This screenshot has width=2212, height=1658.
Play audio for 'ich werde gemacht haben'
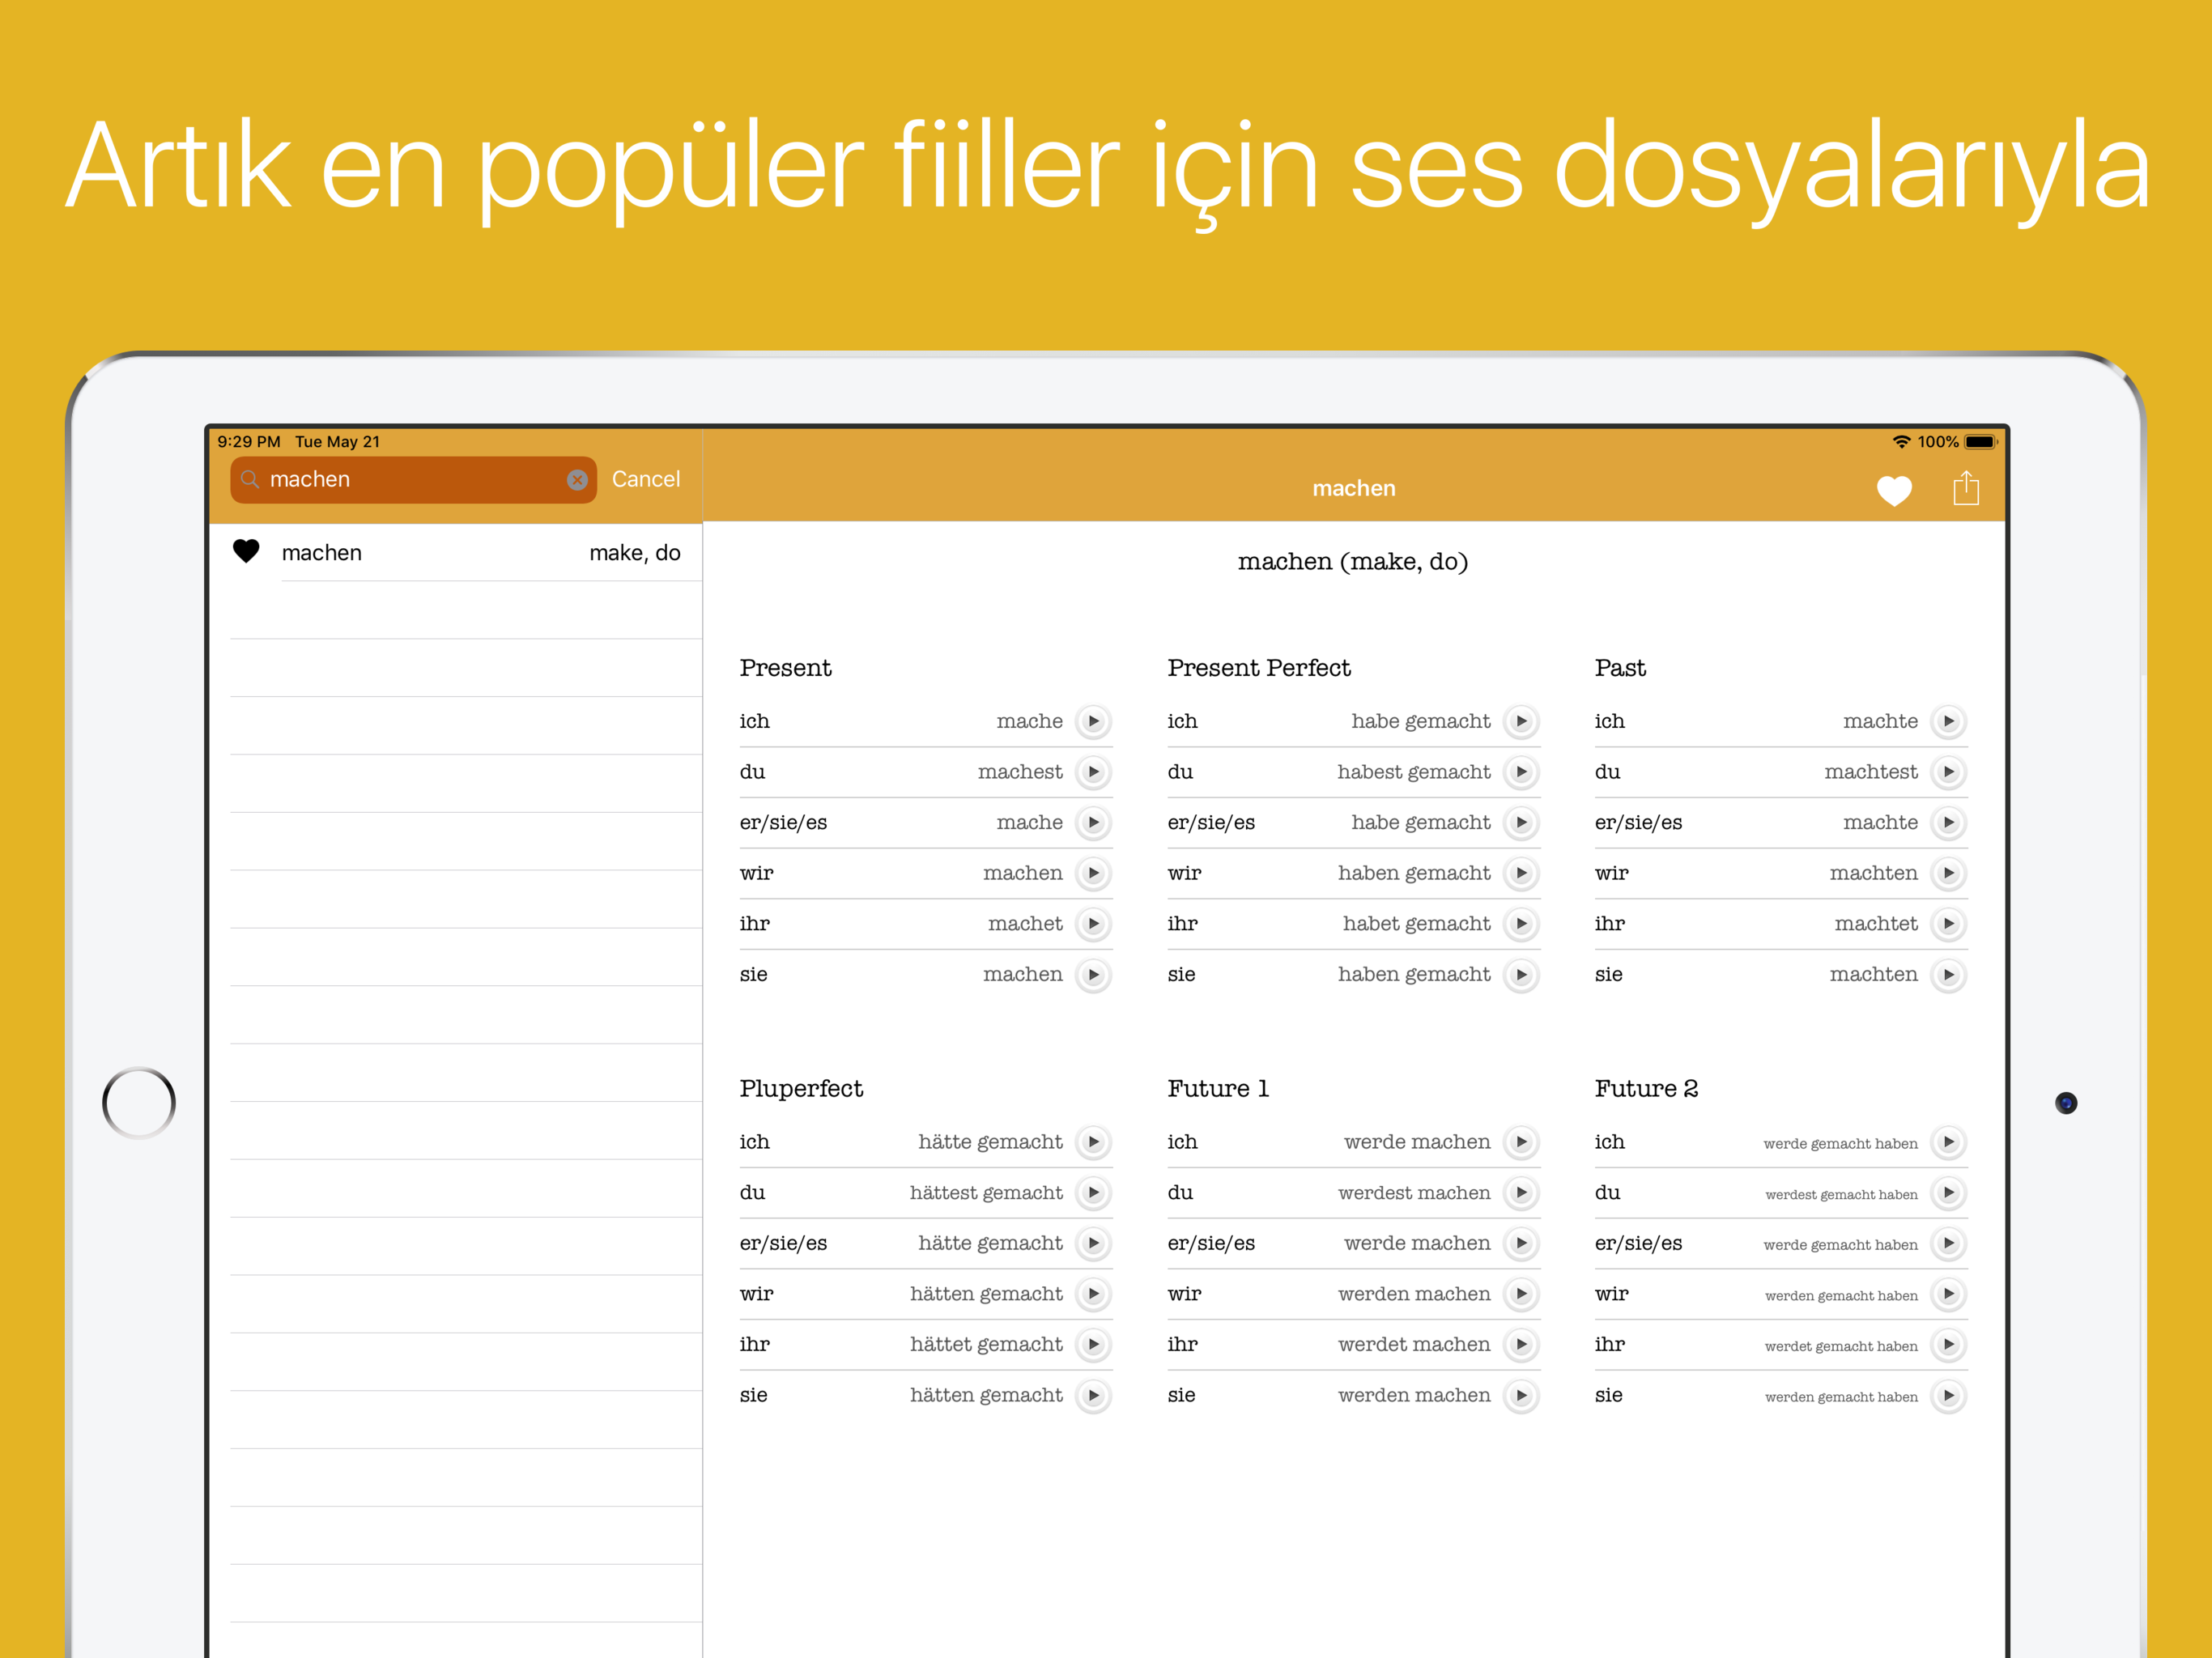1948,1142
